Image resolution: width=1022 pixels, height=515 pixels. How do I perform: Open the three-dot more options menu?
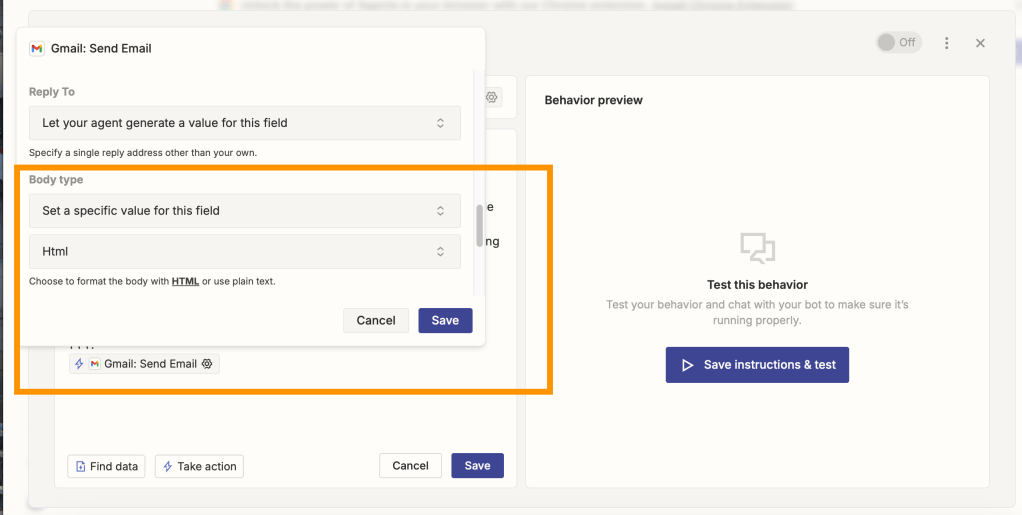click(947, 43)
